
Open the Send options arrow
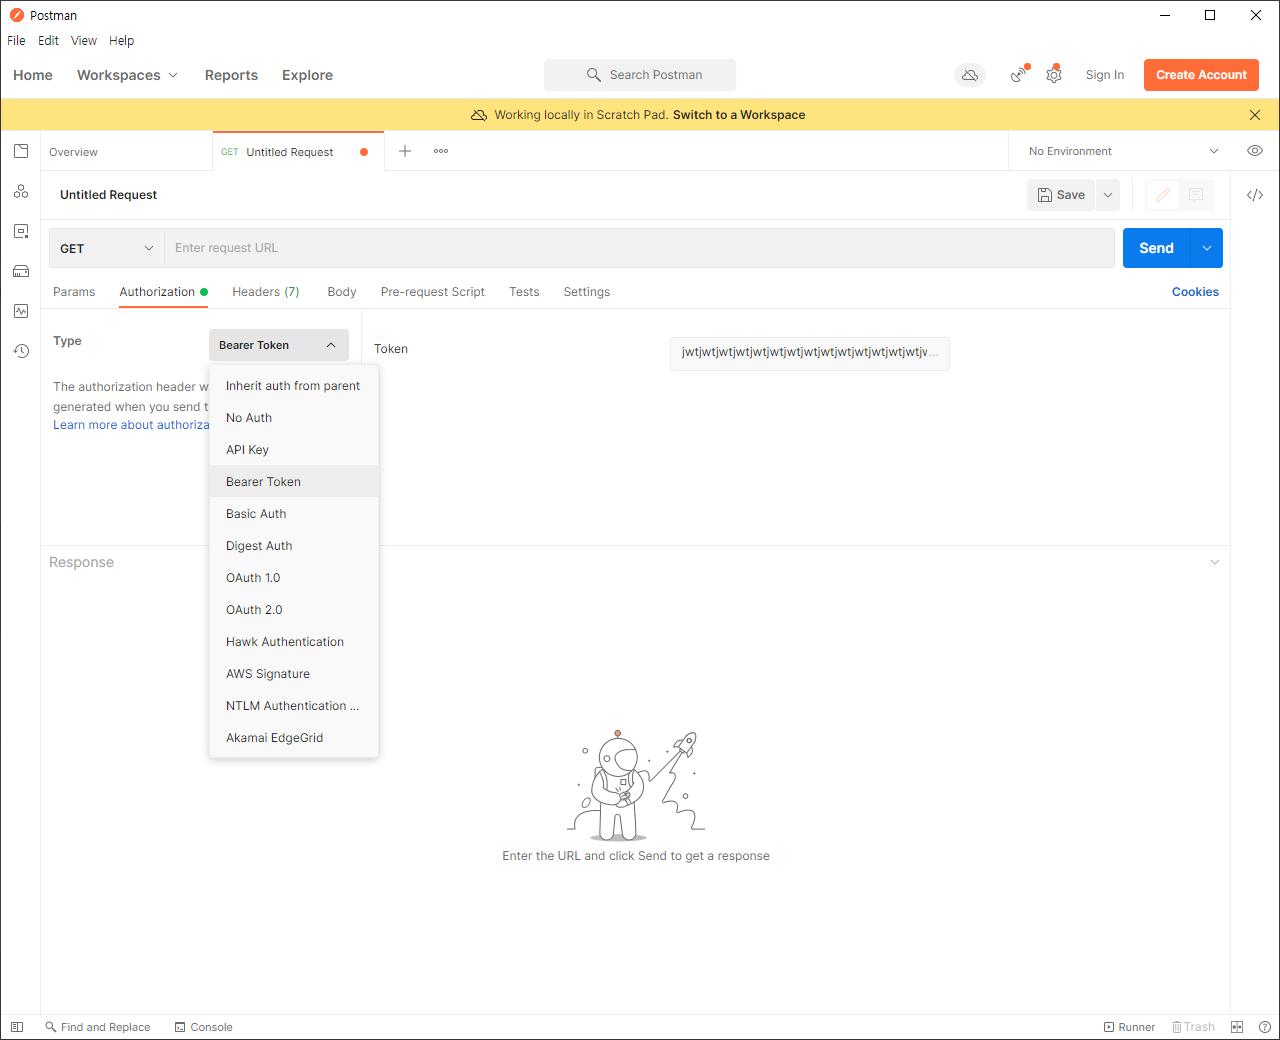[1207, 248]
